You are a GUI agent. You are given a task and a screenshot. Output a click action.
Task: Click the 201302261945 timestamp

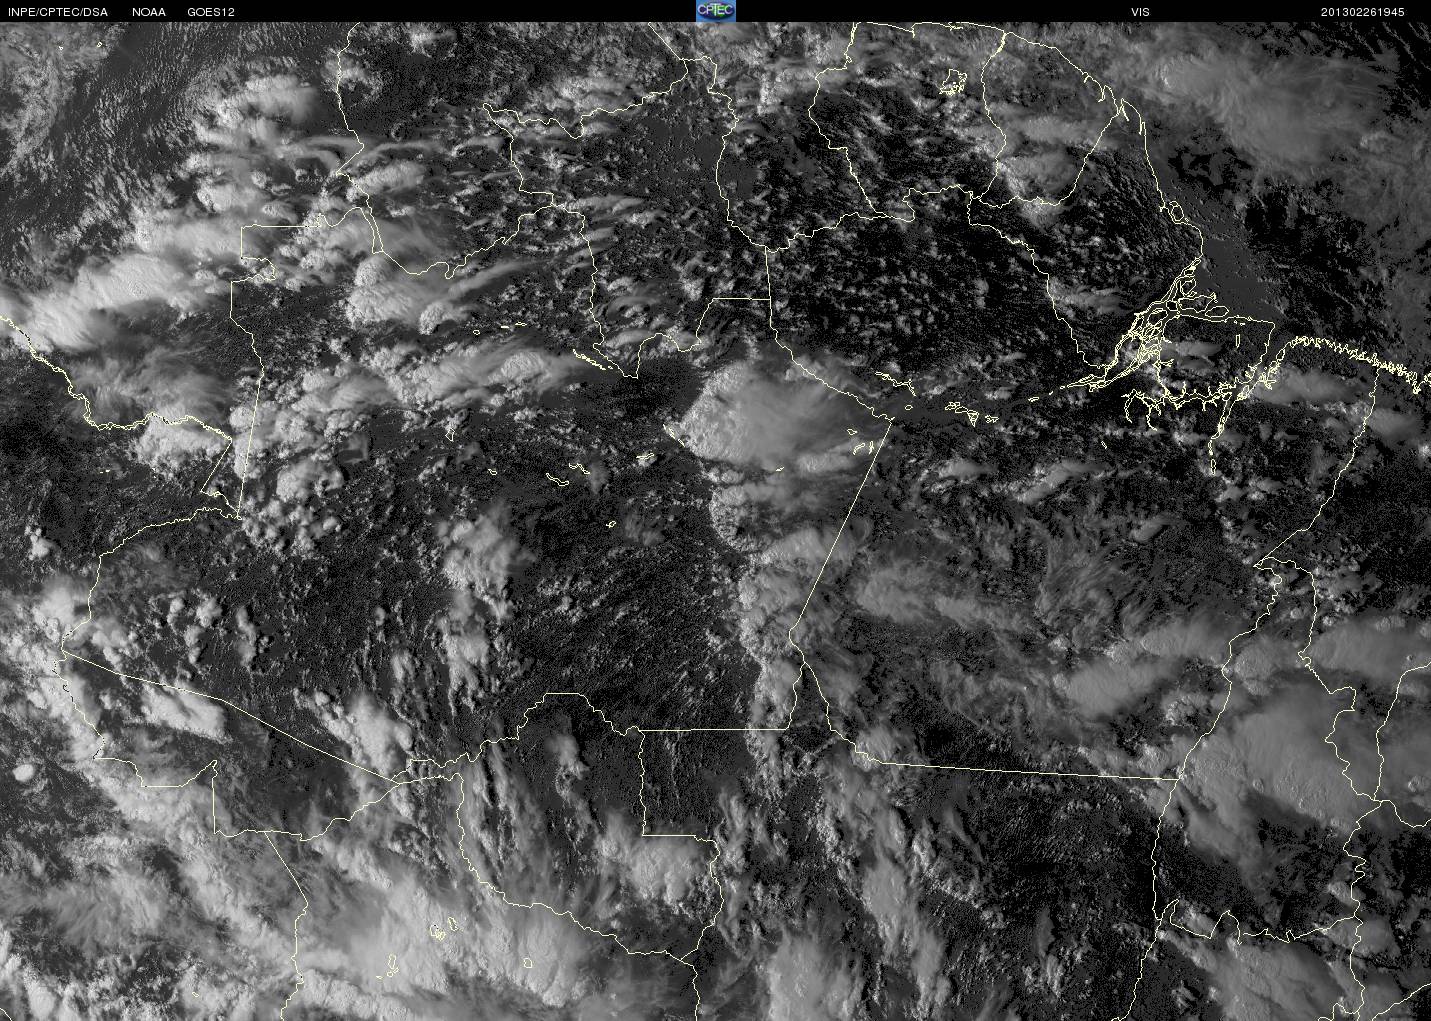(1362, 12)
